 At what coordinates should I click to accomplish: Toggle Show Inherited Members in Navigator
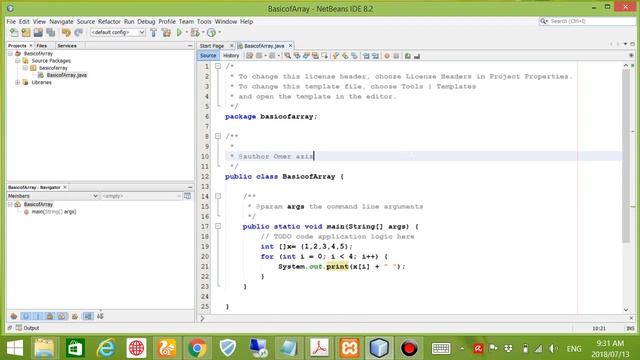[x=14, y=316]
